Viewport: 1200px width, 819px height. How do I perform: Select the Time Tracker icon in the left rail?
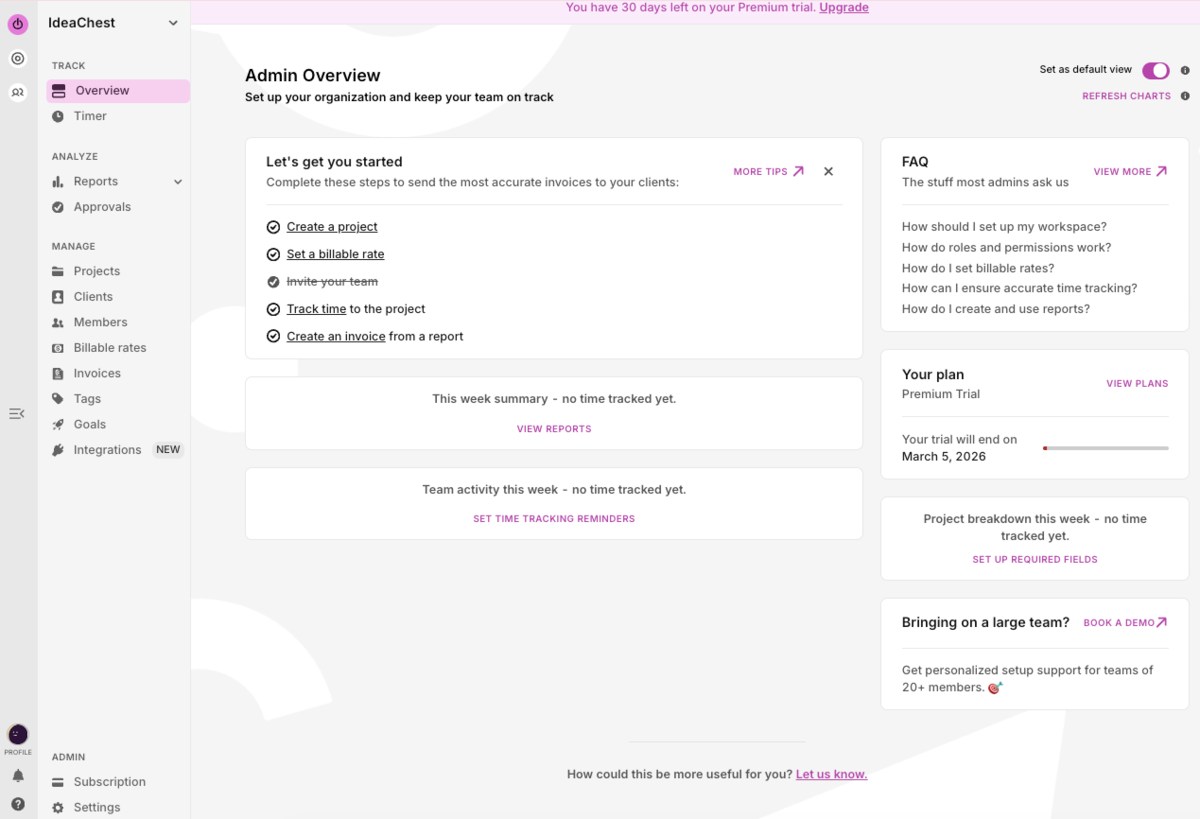(x=17, y=23)
